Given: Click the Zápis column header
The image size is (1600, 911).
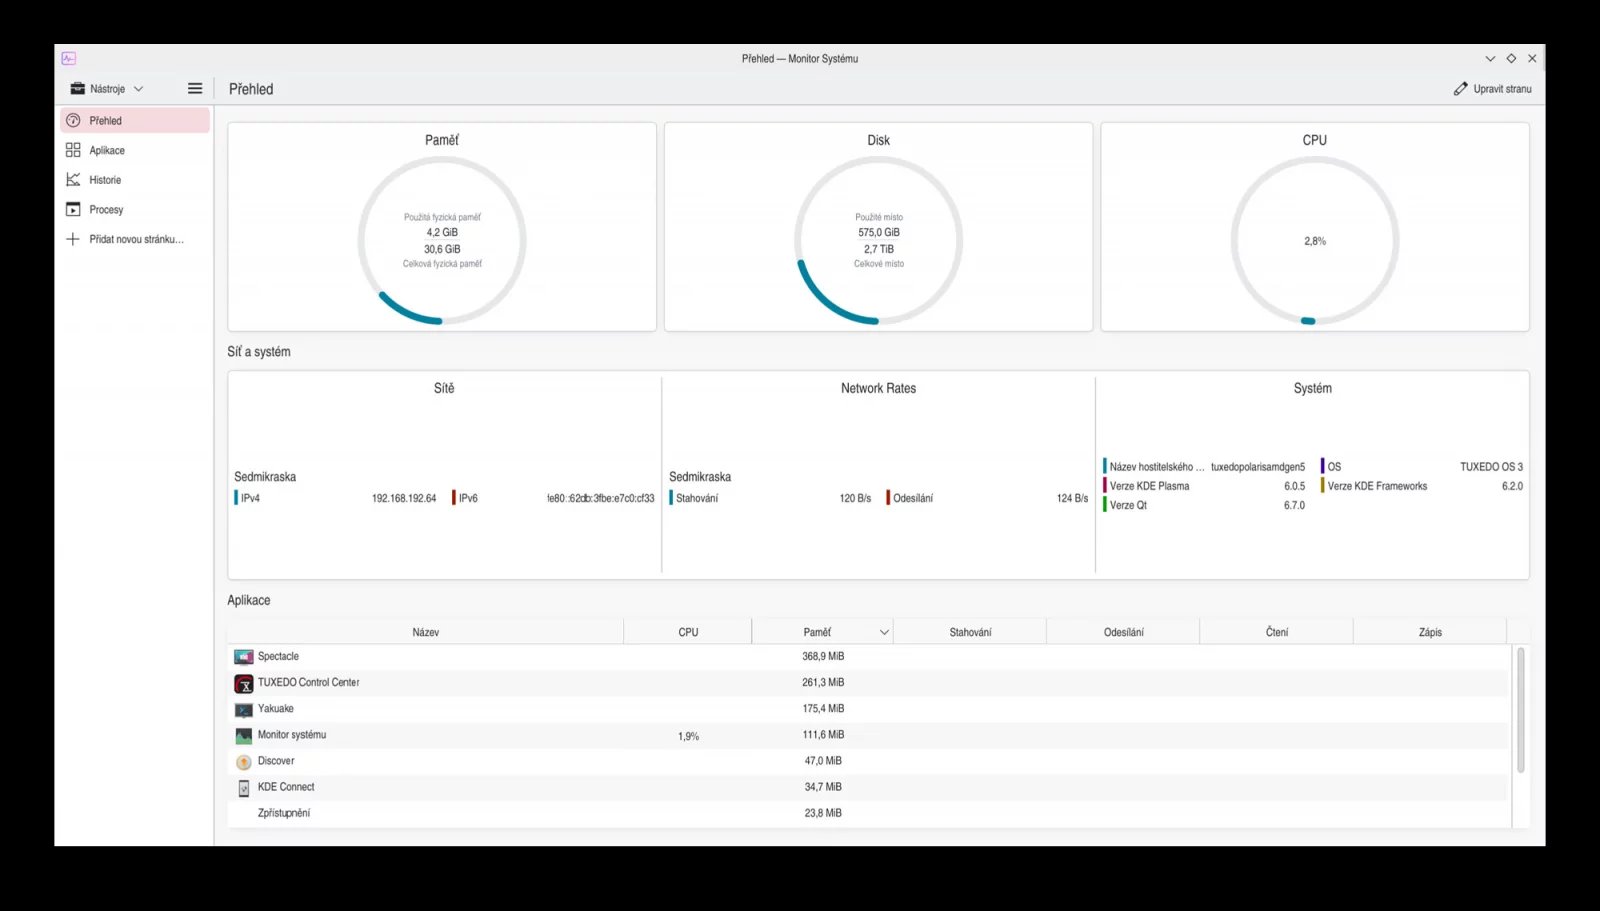Looking at the screenshot, I should [x=1430, y=632].
